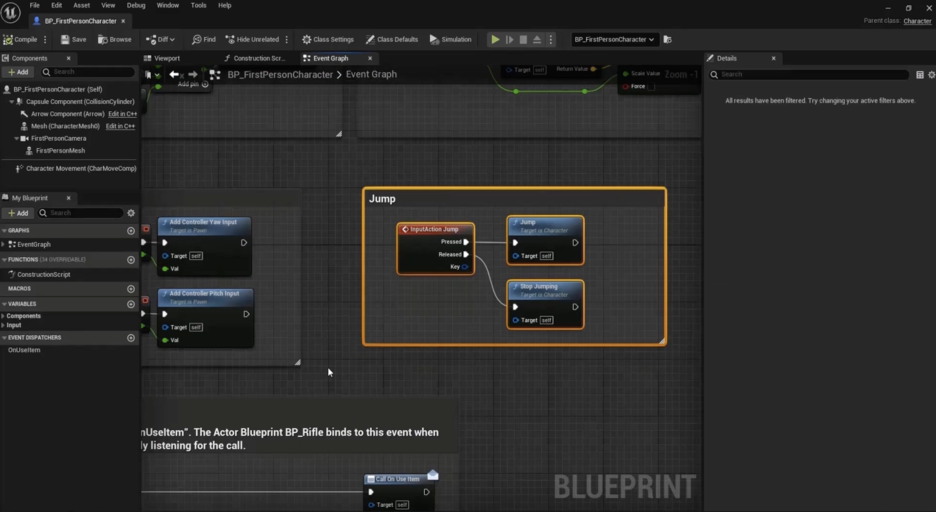The width and height of the screenshot is (936, 512).
Task: Close the Event Graph tab
Action: 370,58
